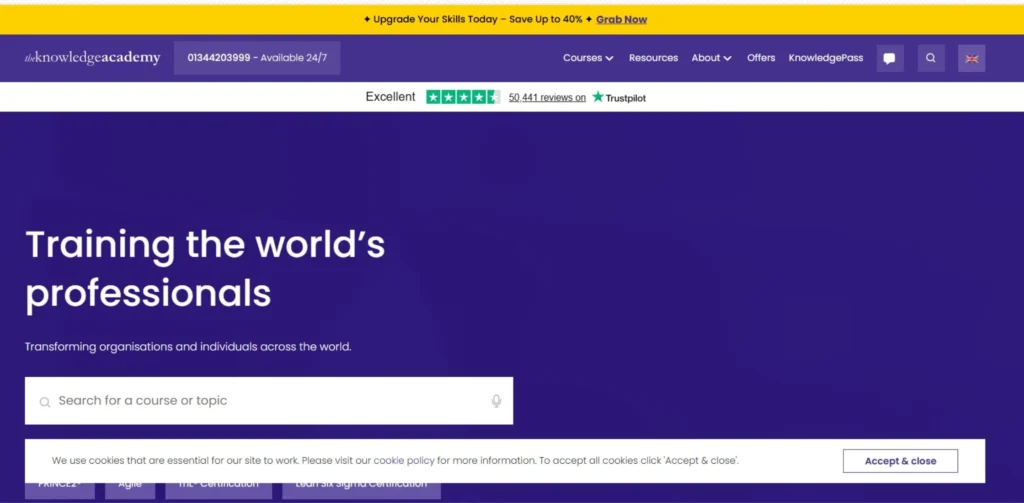Click the phone number 01344203999 button
The image size is (1024, 503).
pos(257,58)
